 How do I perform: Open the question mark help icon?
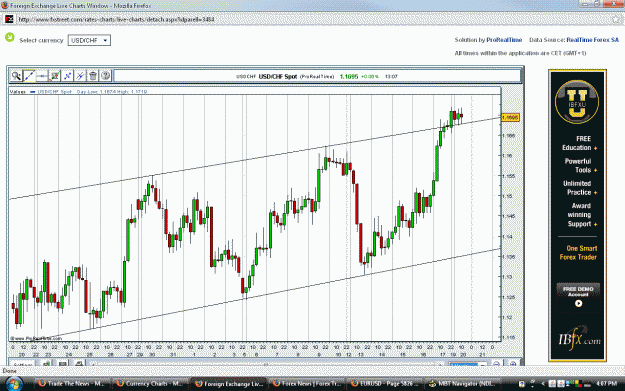coord(106,76)
